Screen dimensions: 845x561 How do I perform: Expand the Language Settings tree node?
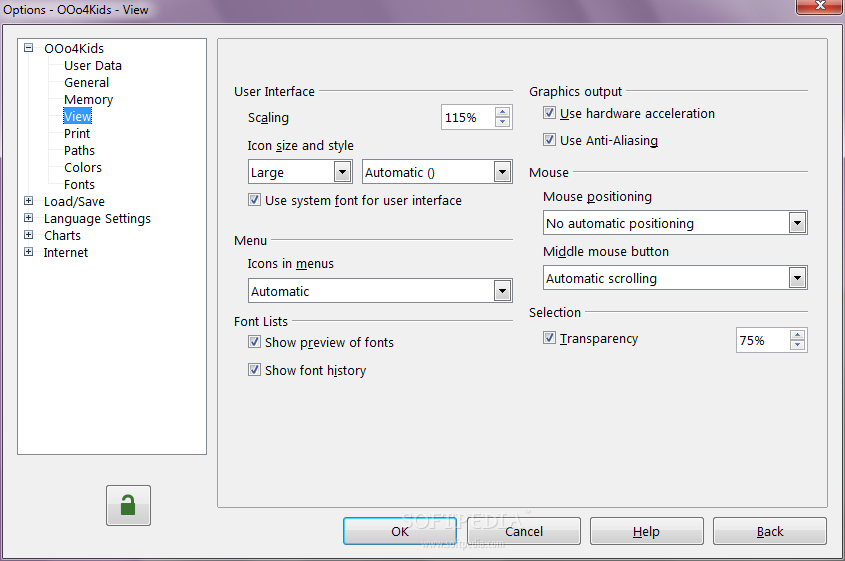(x=29, y=218)
